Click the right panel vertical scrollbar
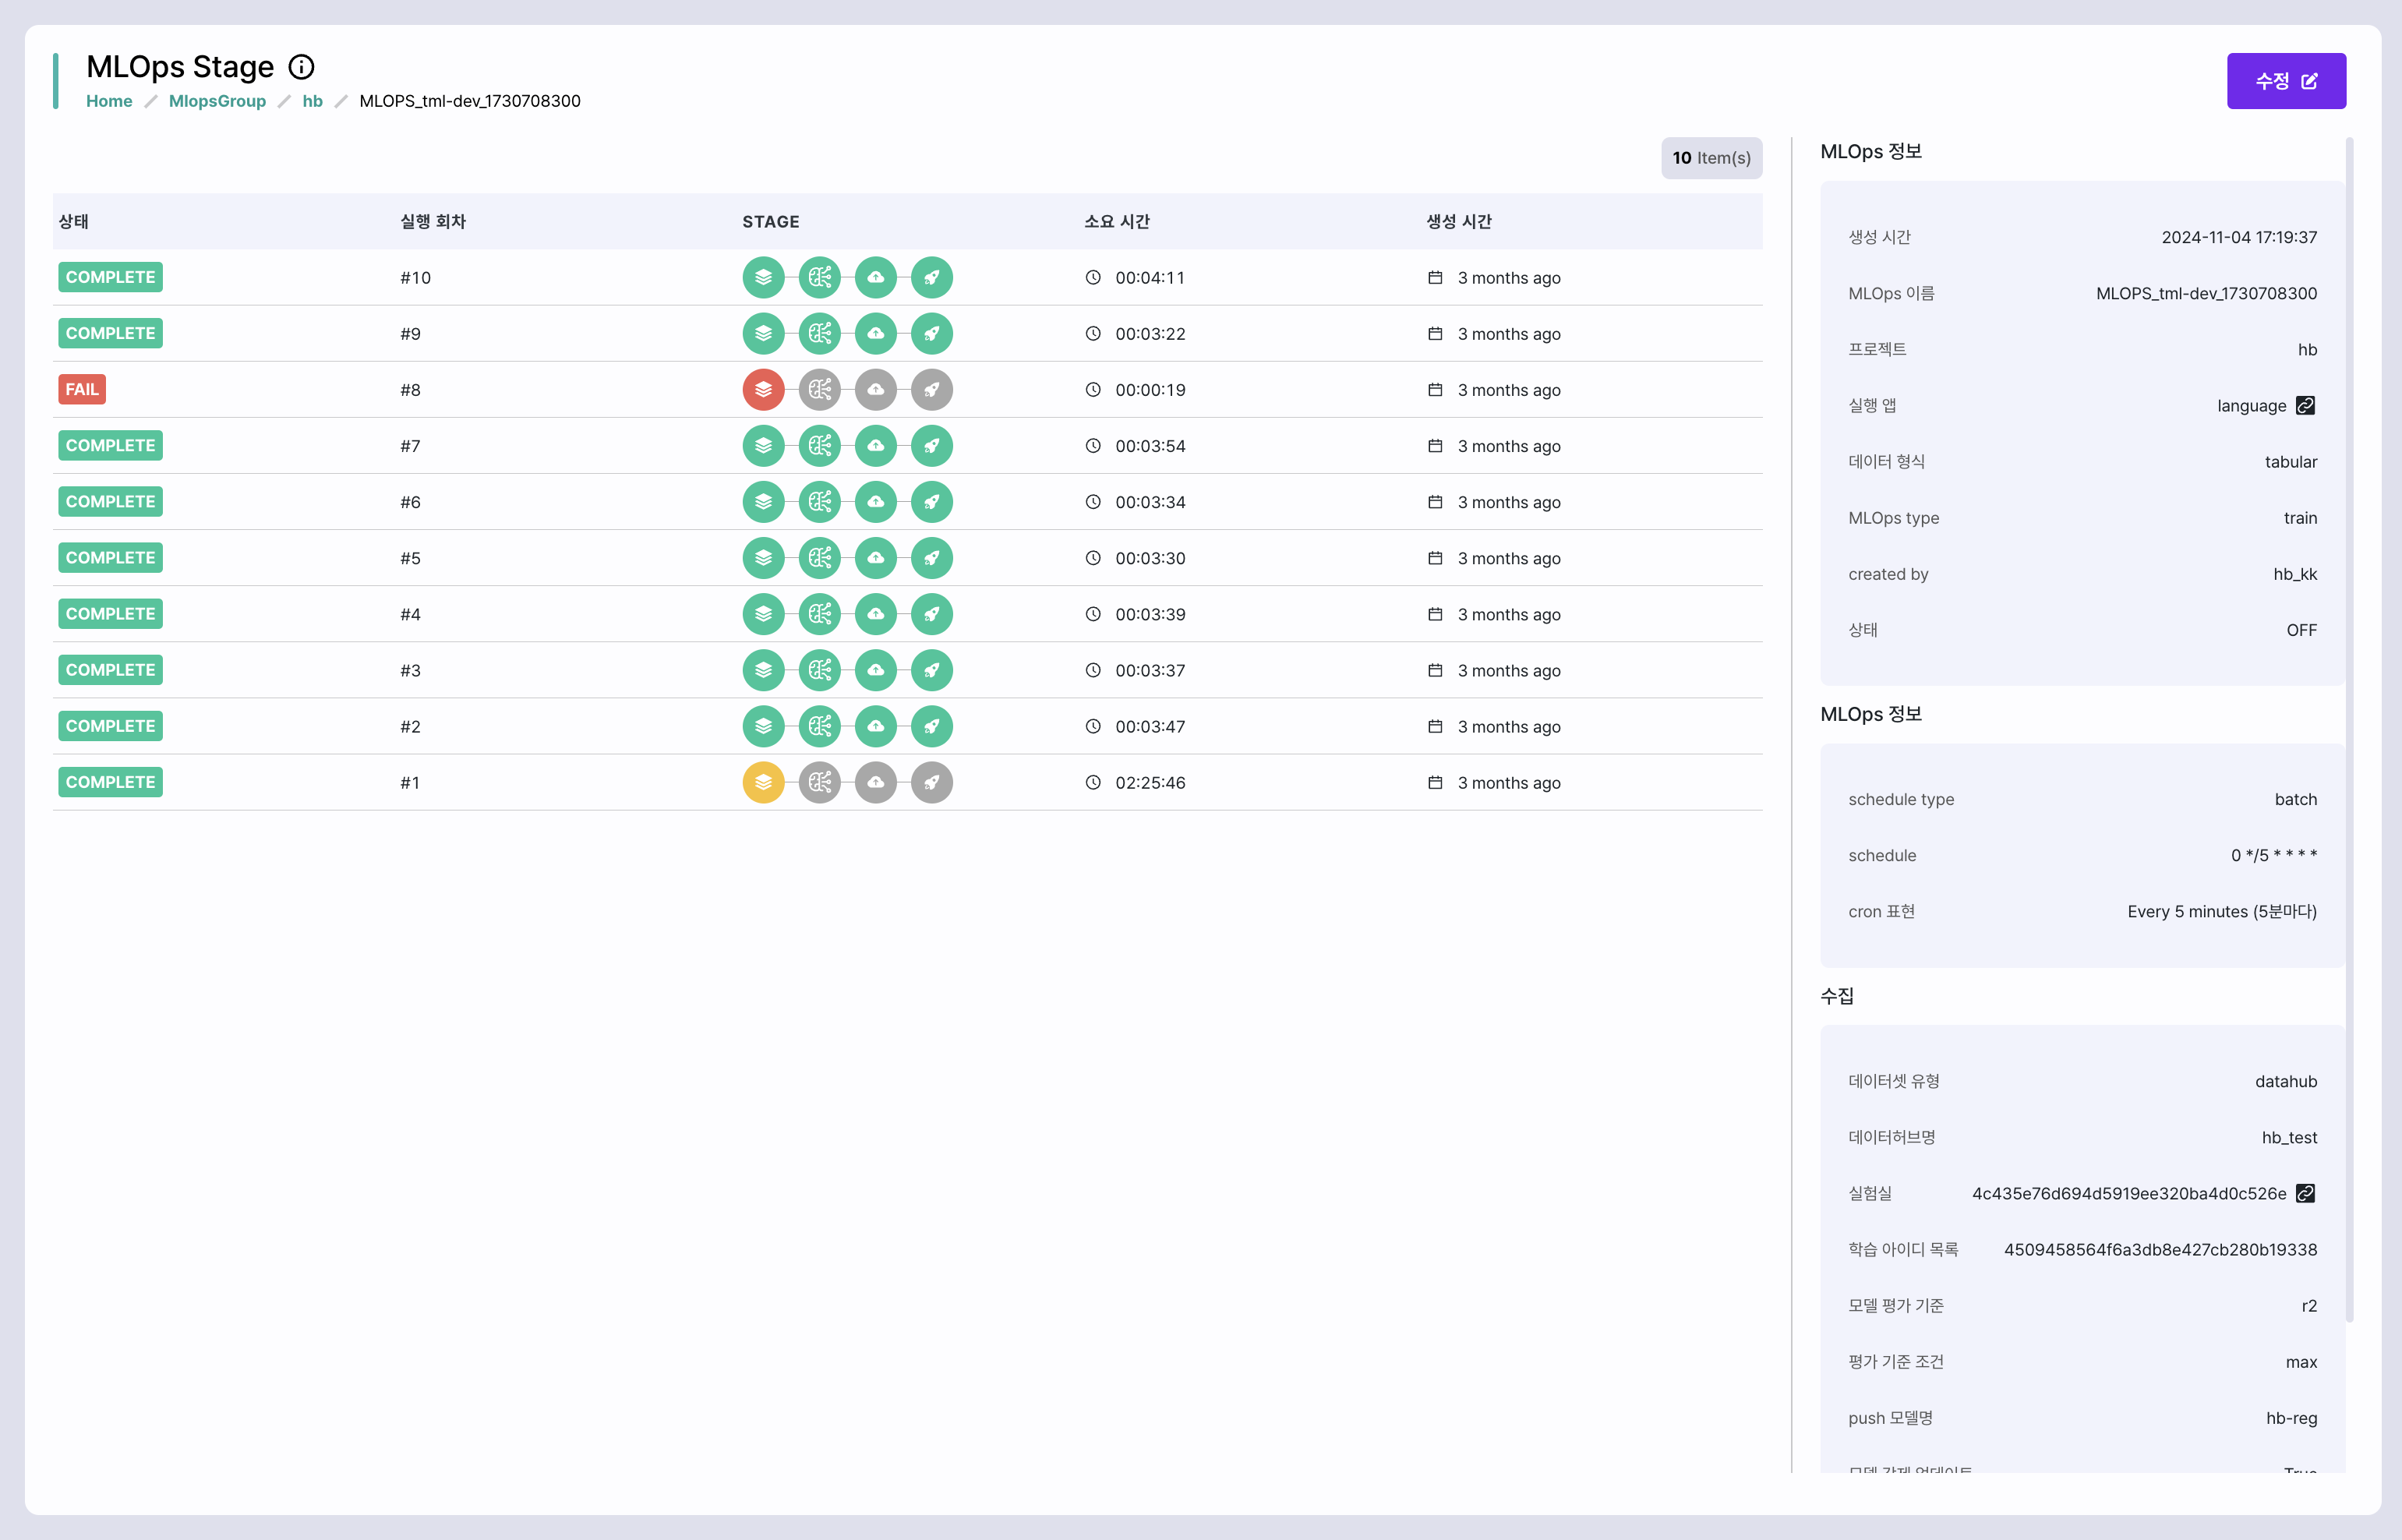2402x1540 pixels. click(x=2348, y=730)
